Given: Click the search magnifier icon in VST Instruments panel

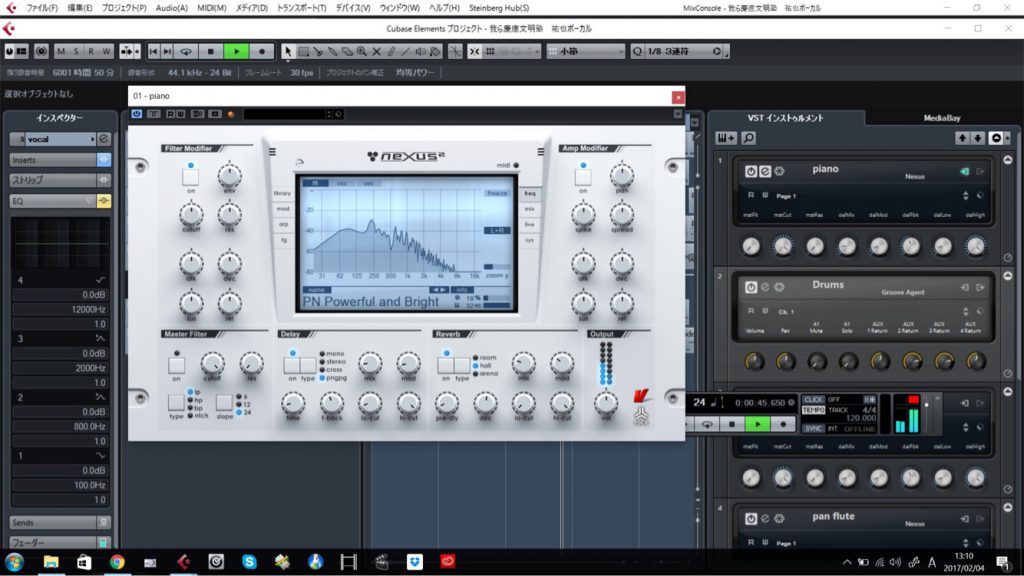Looking at the screenshot, I should [749, 138].
